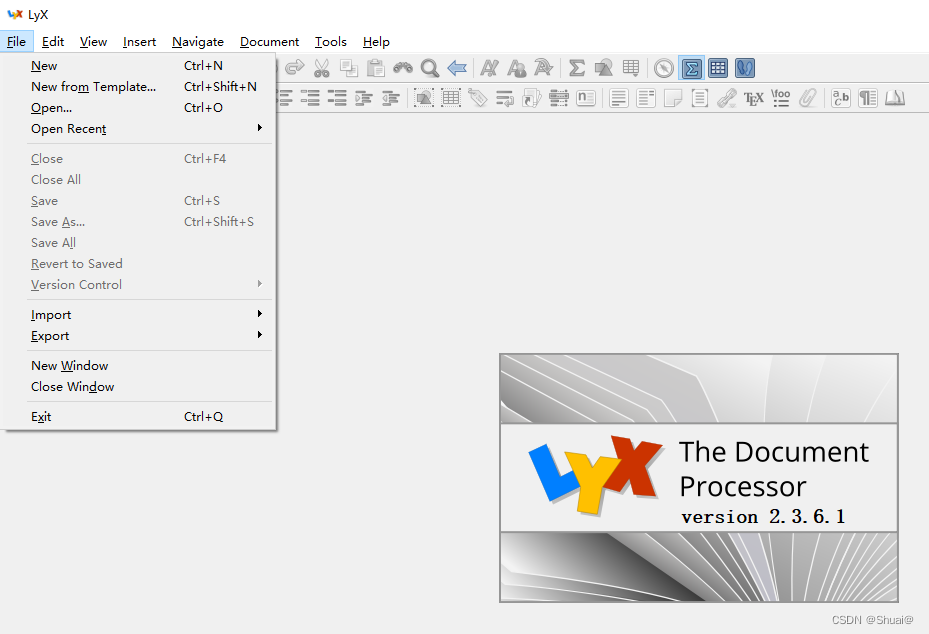Click the Paste clipboard icon
The image size is (929, 634).
pyautogui.click(x=375, y=68)
